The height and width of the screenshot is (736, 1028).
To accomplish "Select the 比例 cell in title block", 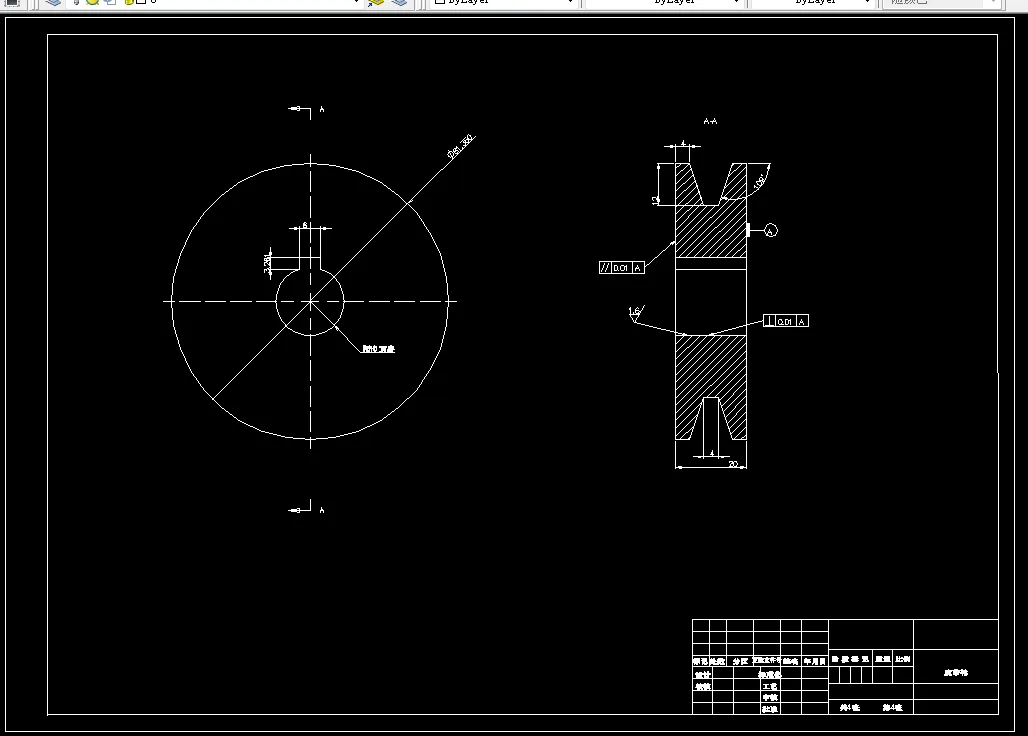I will click(903, 659).
